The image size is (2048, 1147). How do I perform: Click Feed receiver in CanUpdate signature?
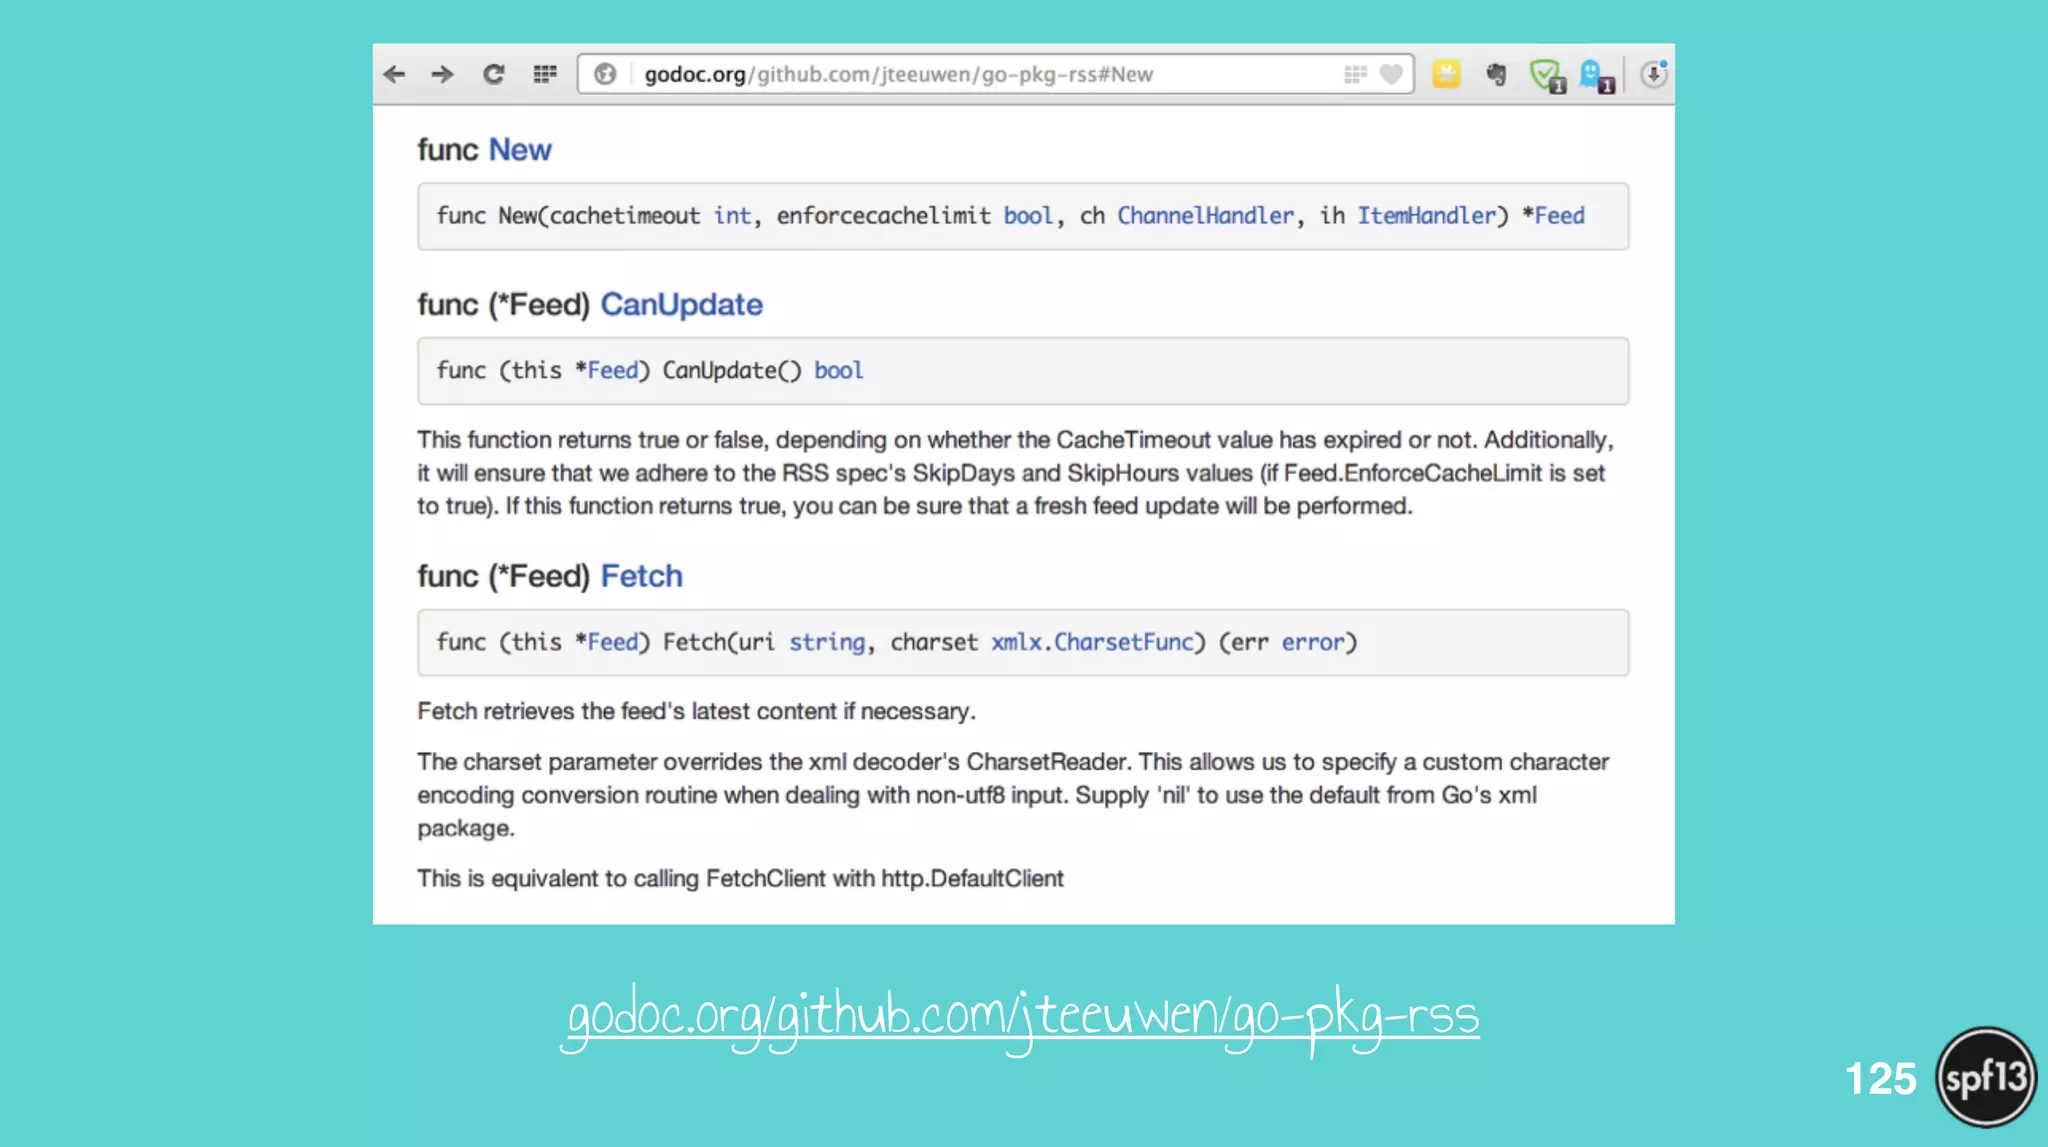coord(612,371)
